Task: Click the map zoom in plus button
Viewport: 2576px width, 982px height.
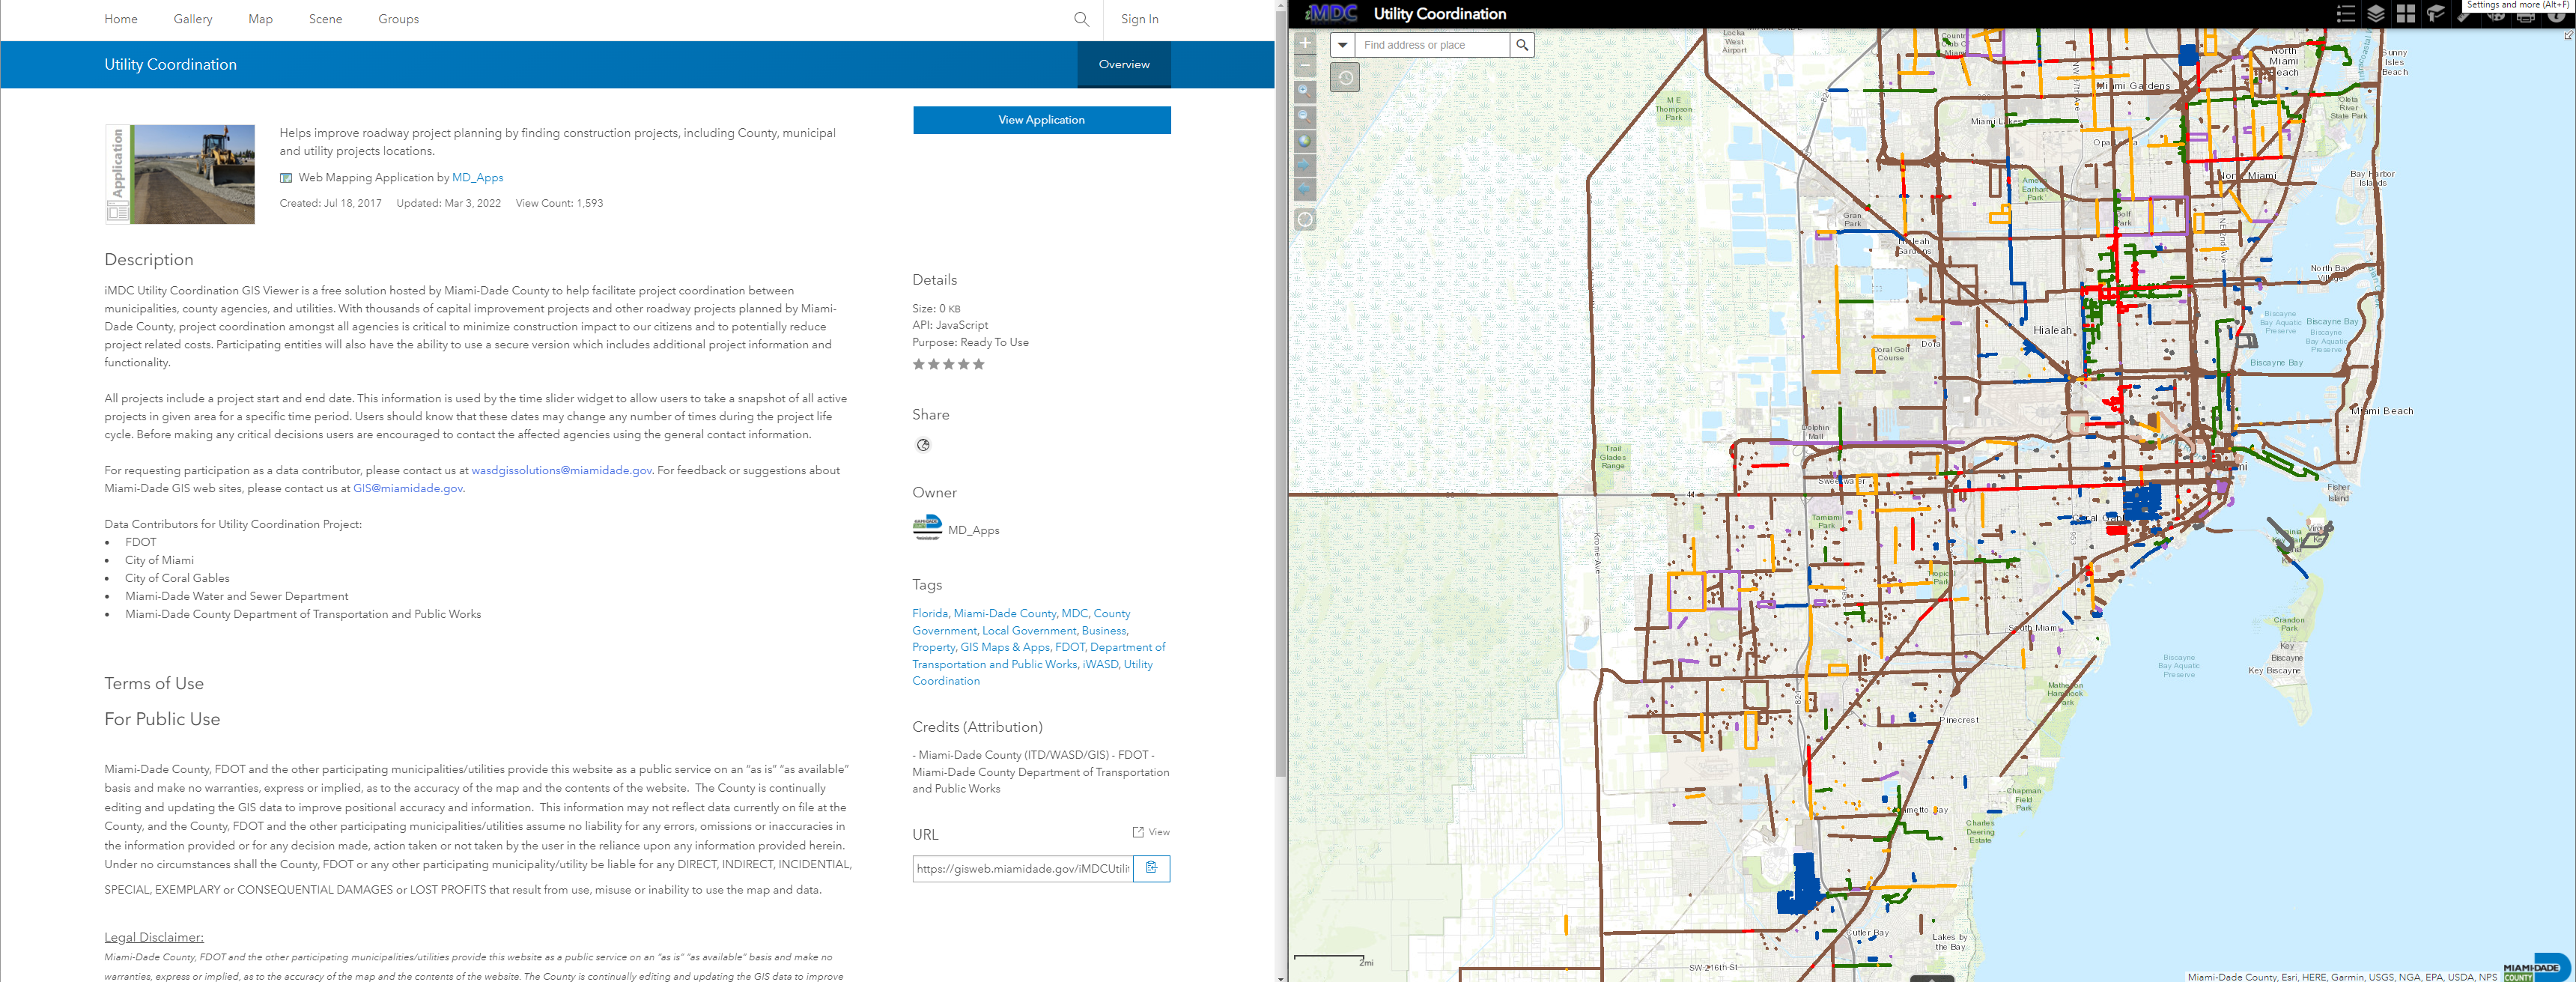Action: pos(1305,43)
